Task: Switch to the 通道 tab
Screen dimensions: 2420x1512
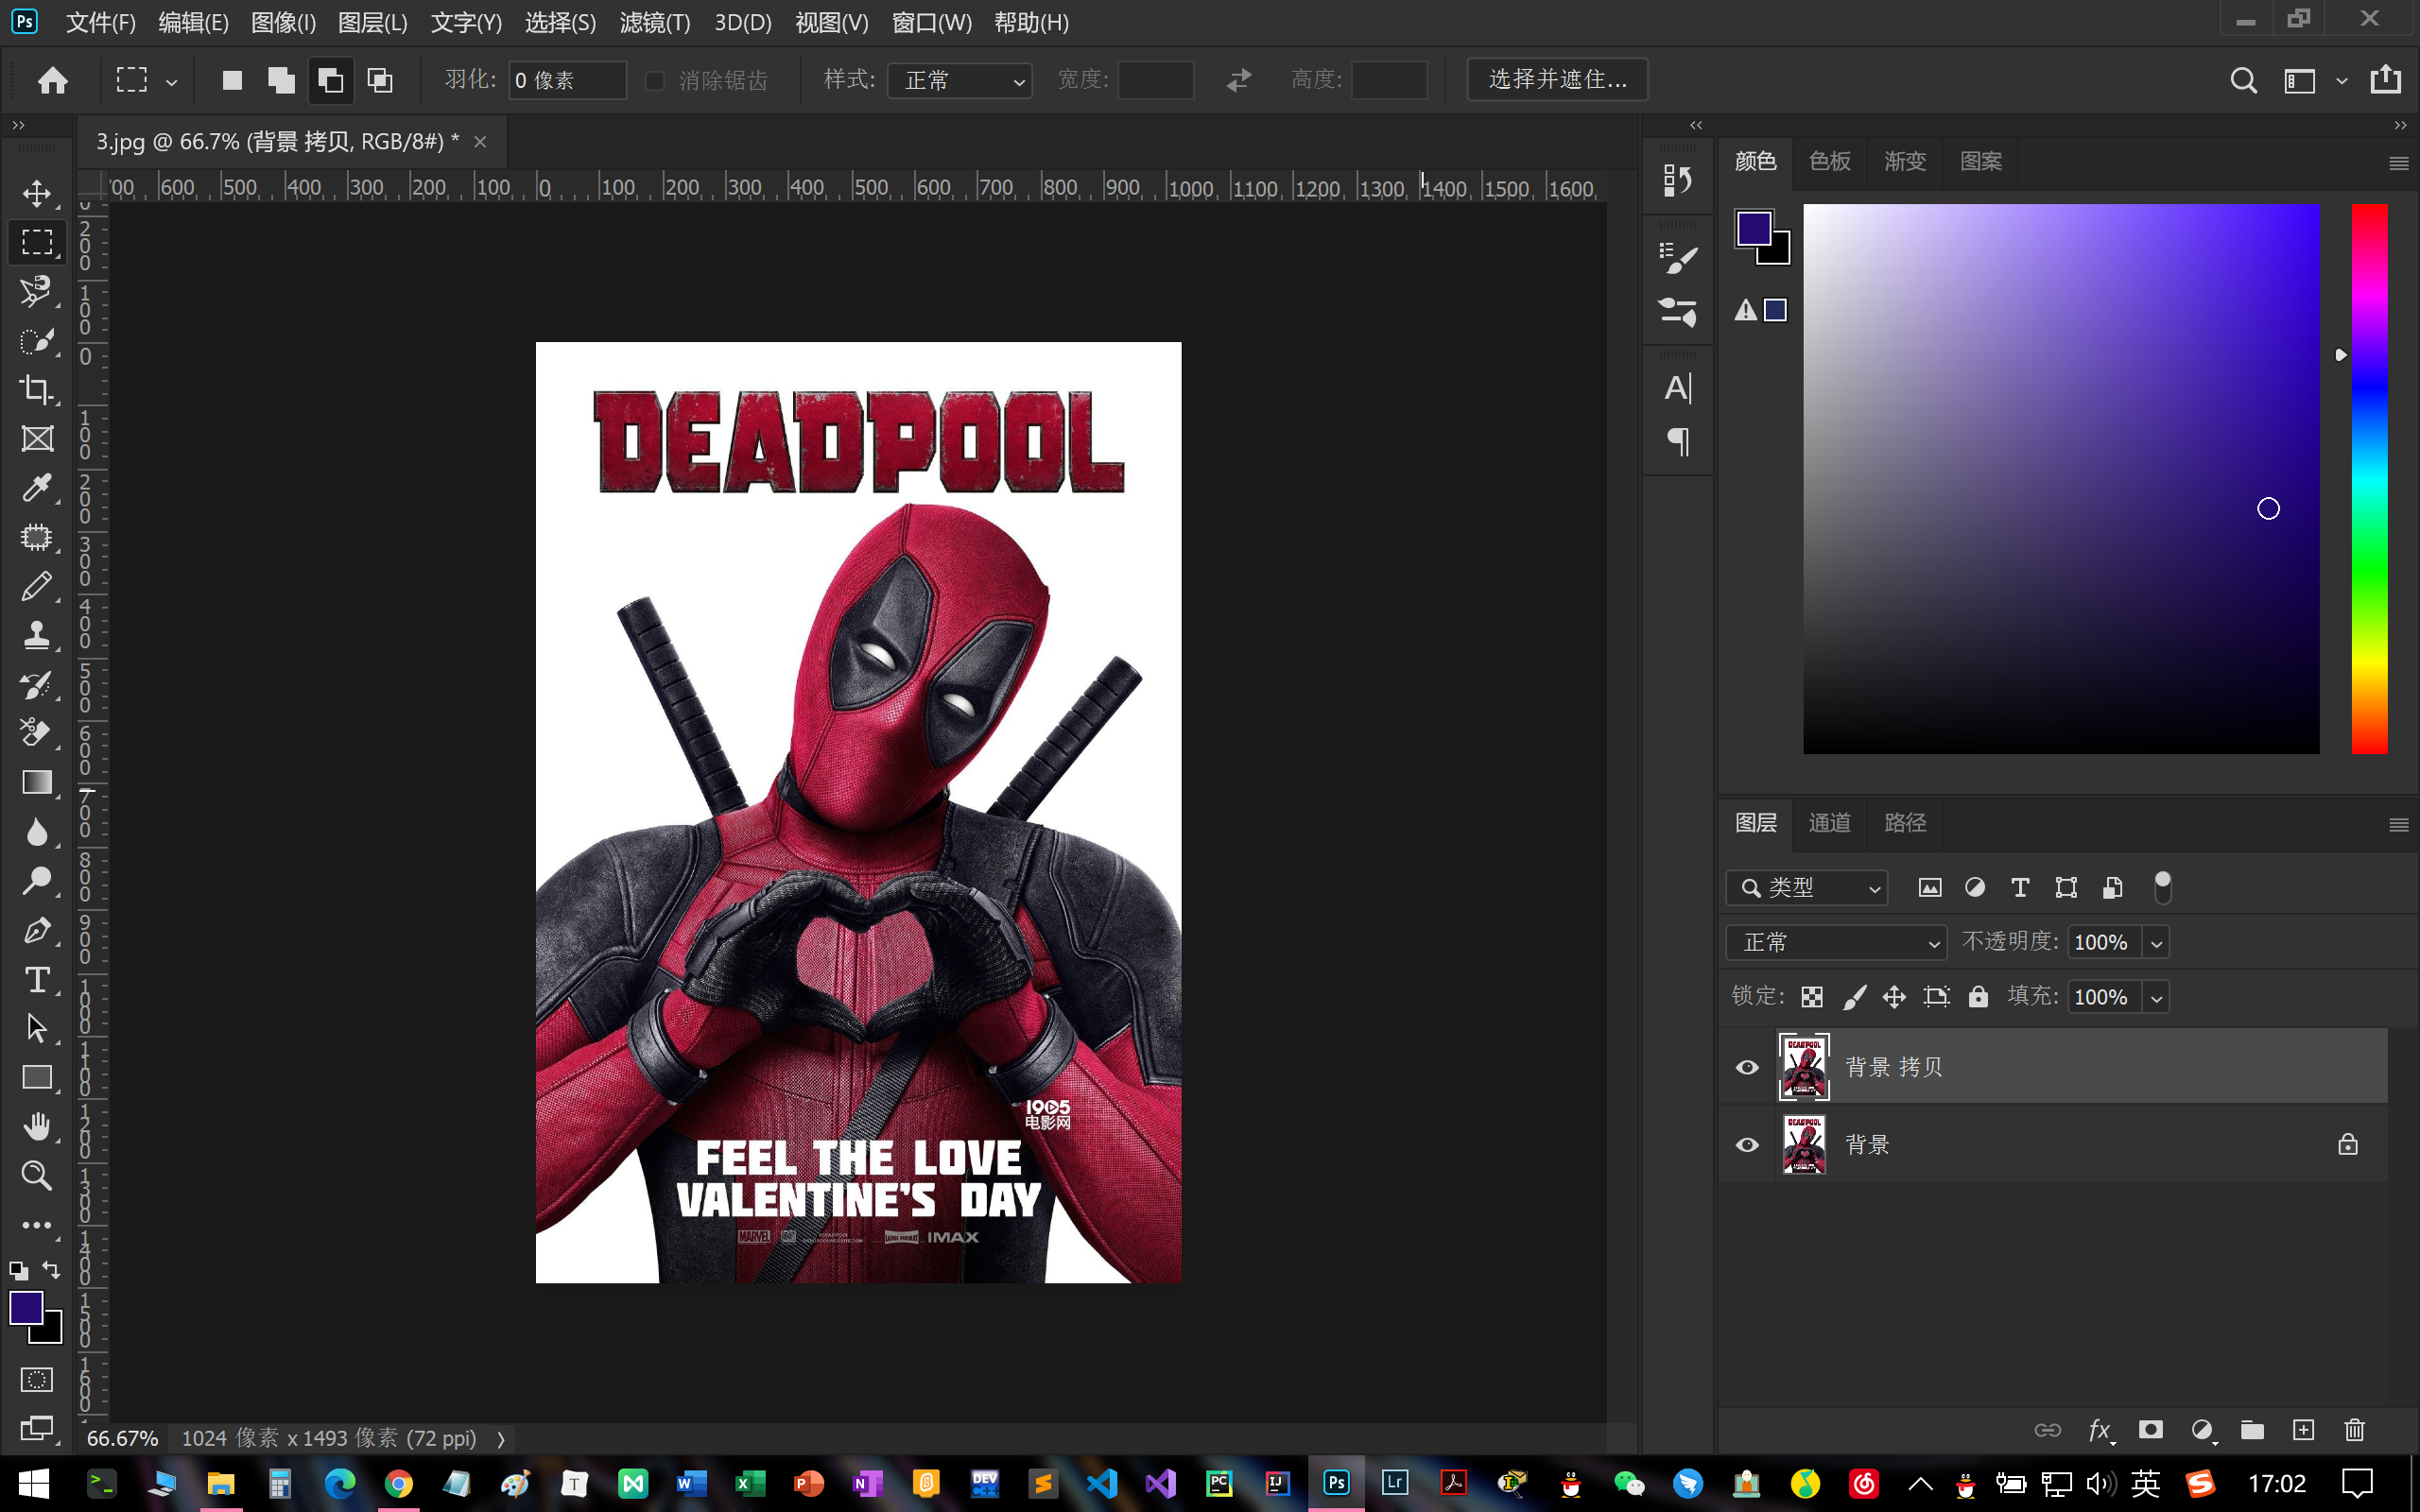Action: (1829, 823)
